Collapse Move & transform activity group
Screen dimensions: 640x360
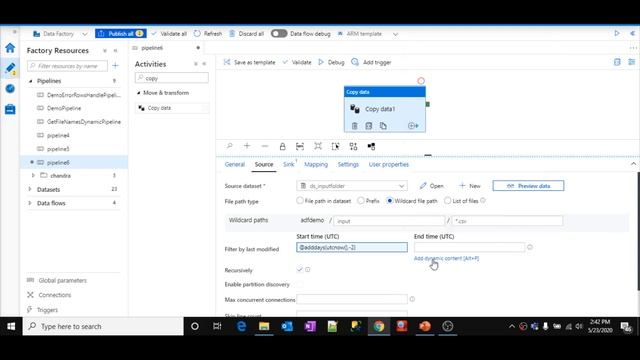tap(139, 93)
